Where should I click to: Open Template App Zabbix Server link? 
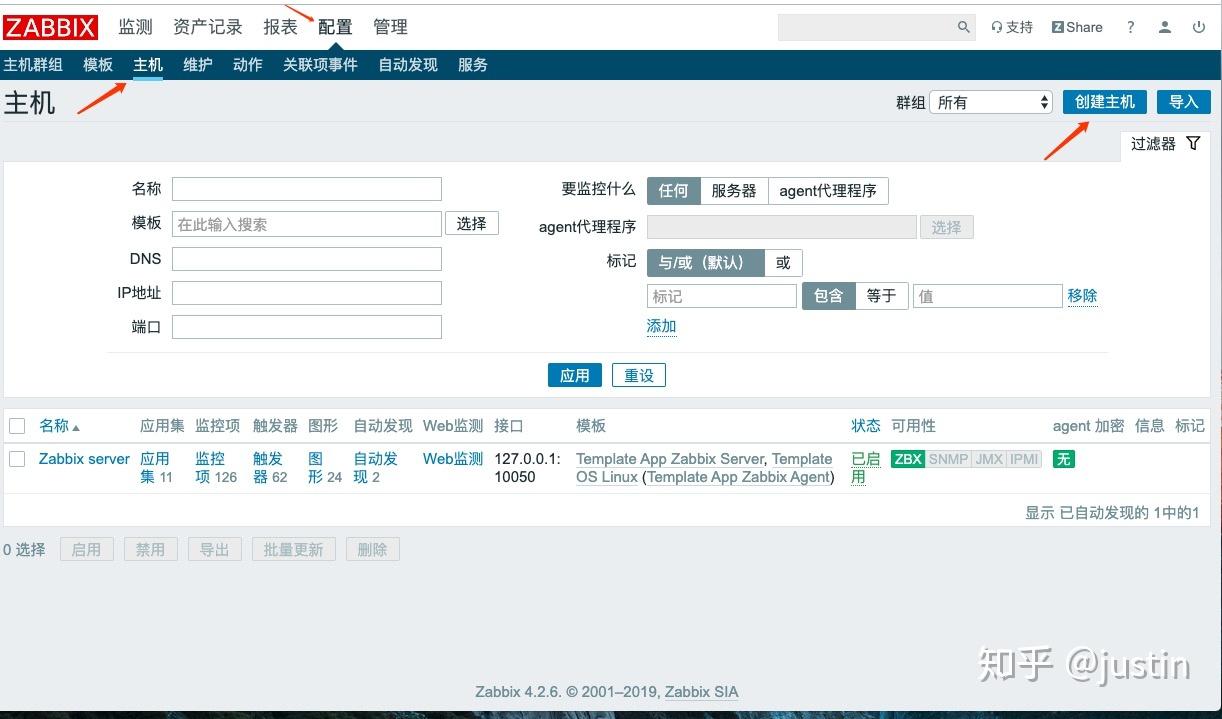669,458
